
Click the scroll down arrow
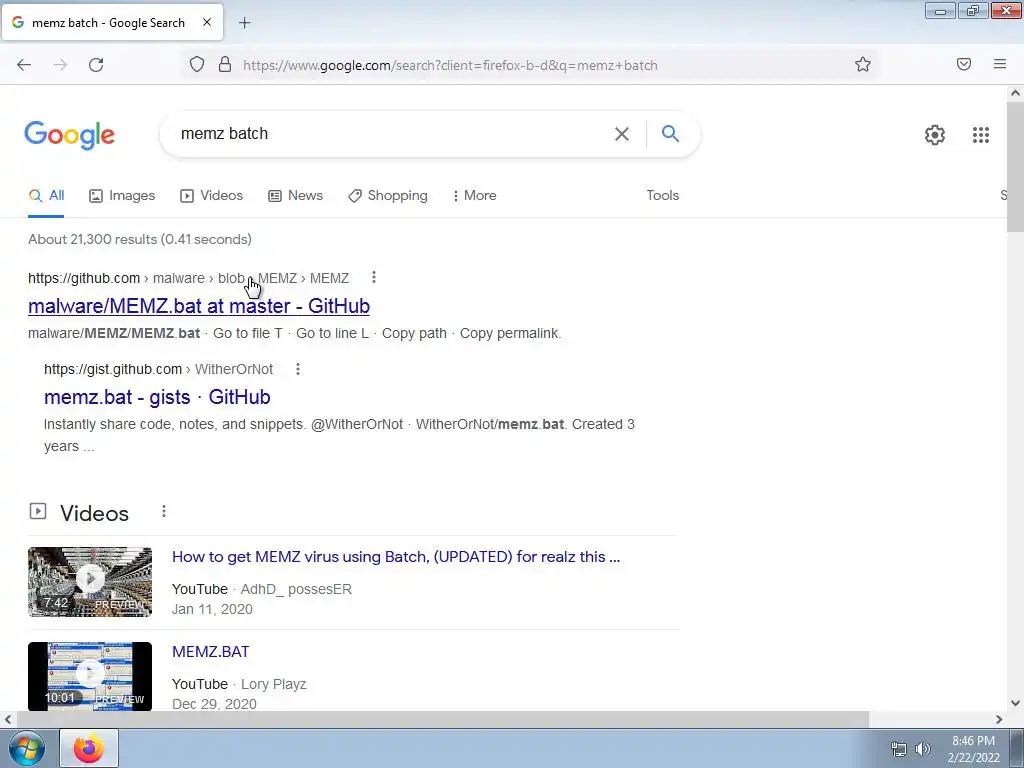tap(1015, 703)
